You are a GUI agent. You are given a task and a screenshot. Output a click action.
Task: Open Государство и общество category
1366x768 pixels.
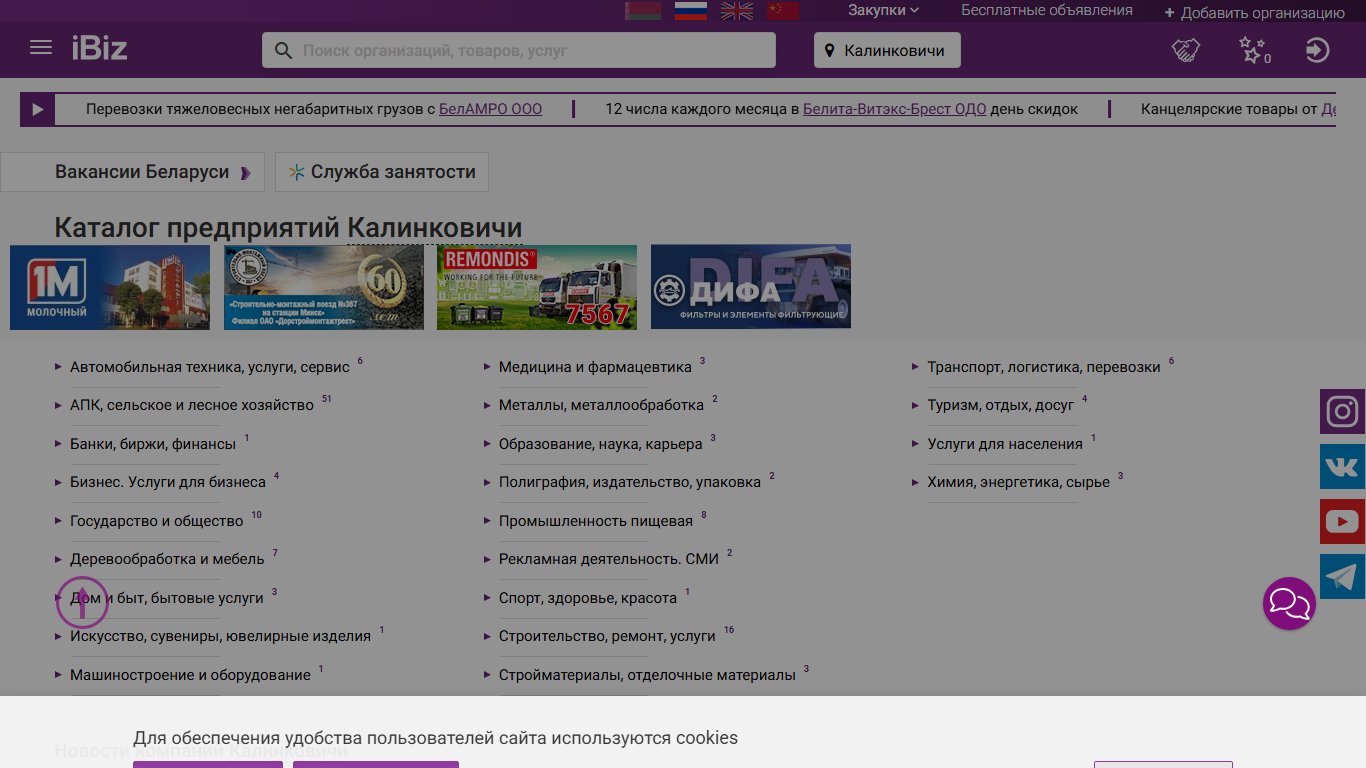[157, 521]
